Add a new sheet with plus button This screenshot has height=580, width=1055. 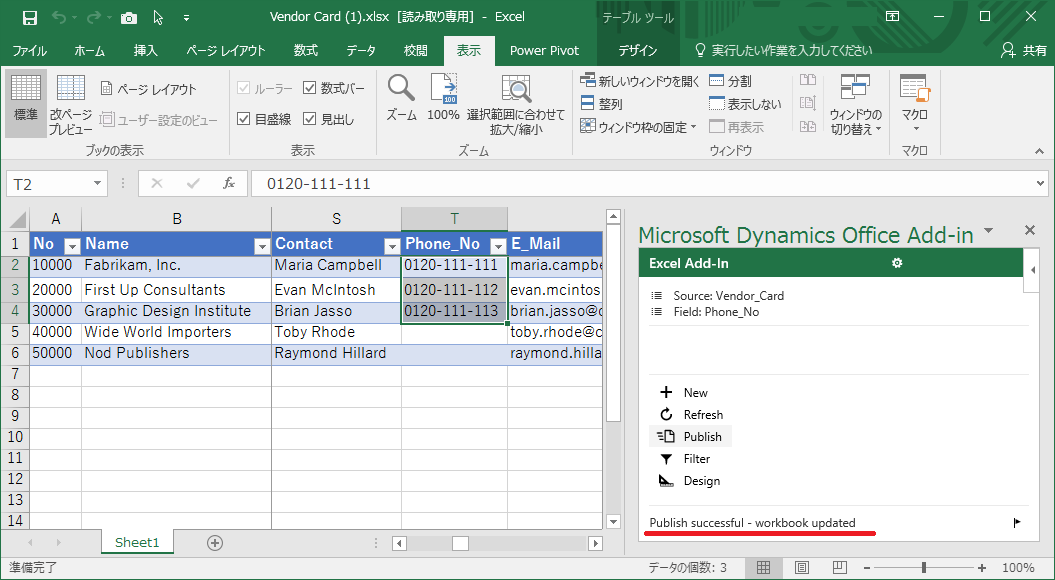215,543
